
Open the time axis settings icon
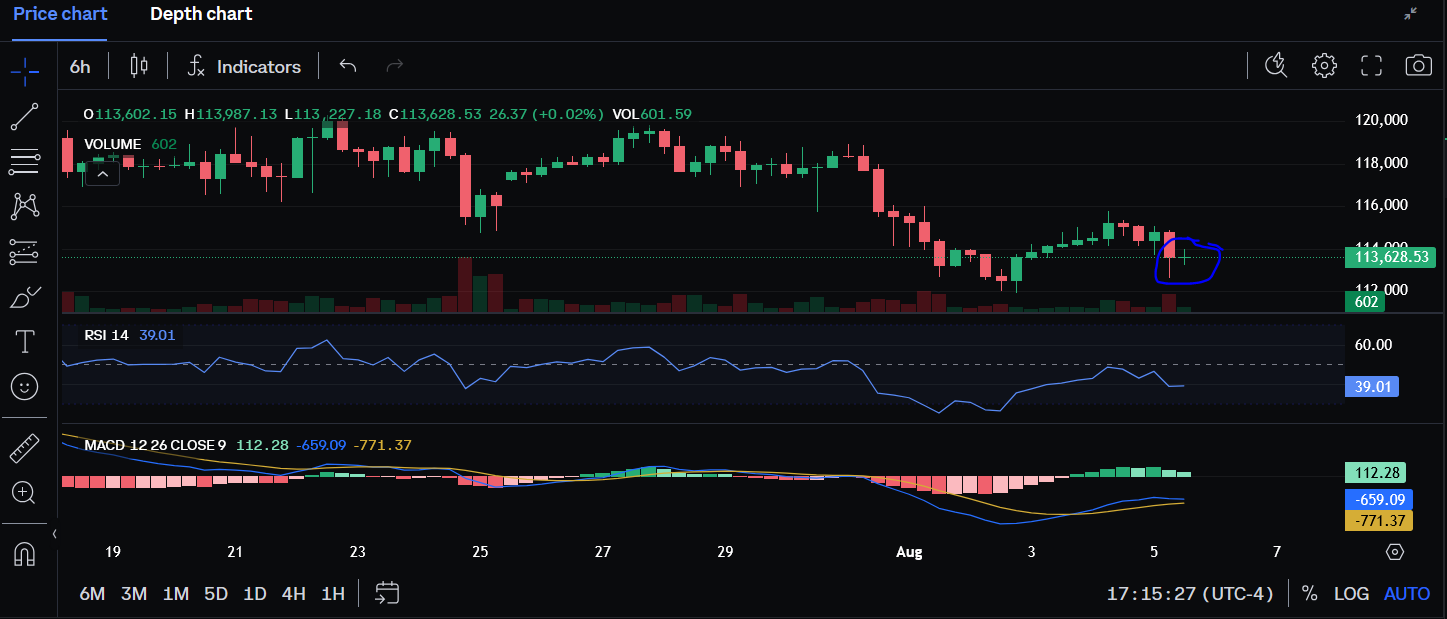coord(1396,552)
